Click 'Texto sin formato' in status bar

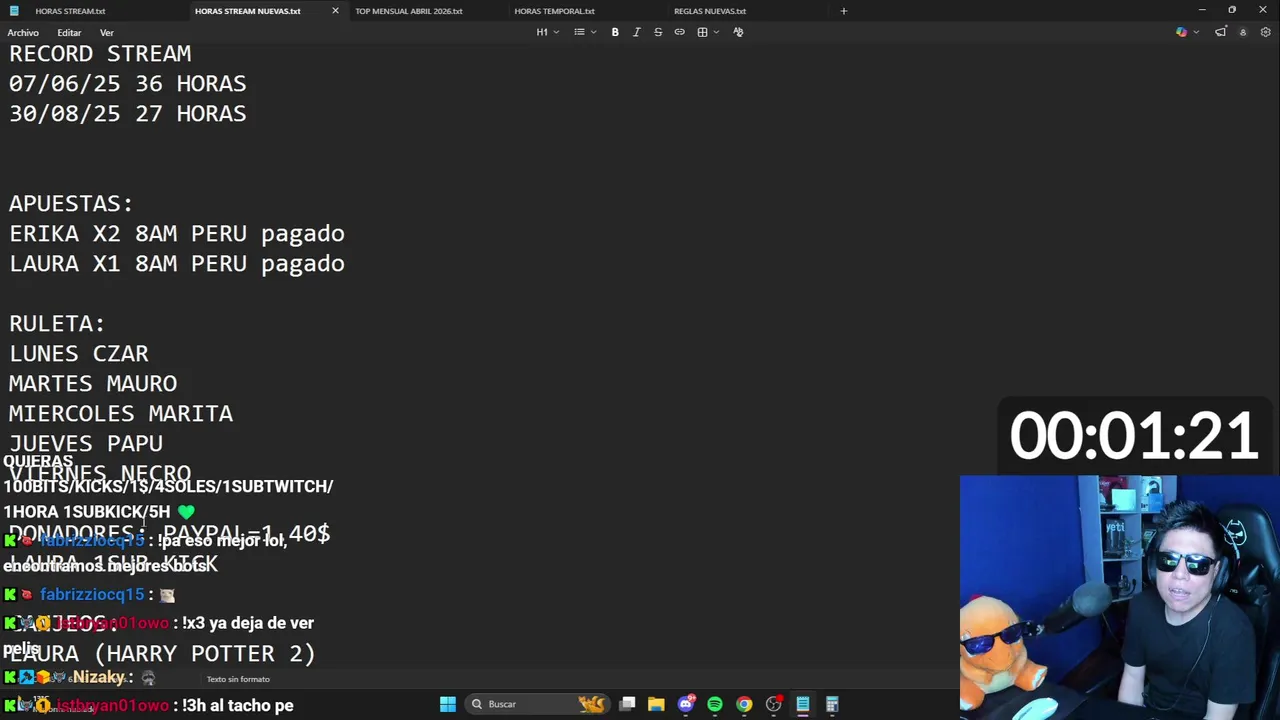coord(238,679)
